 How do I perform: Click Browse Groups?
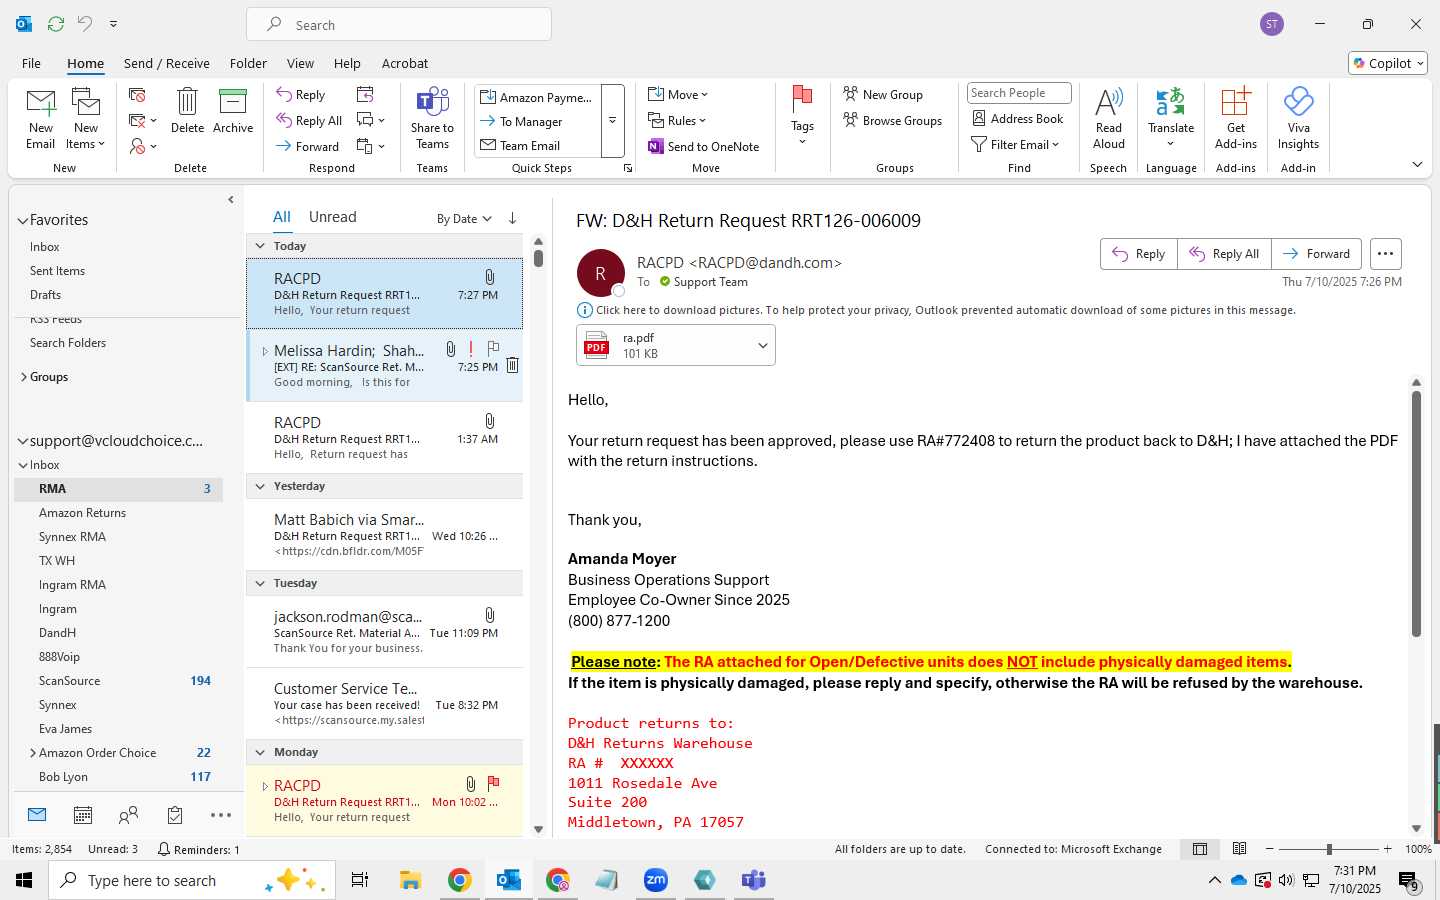click(893, 120)
